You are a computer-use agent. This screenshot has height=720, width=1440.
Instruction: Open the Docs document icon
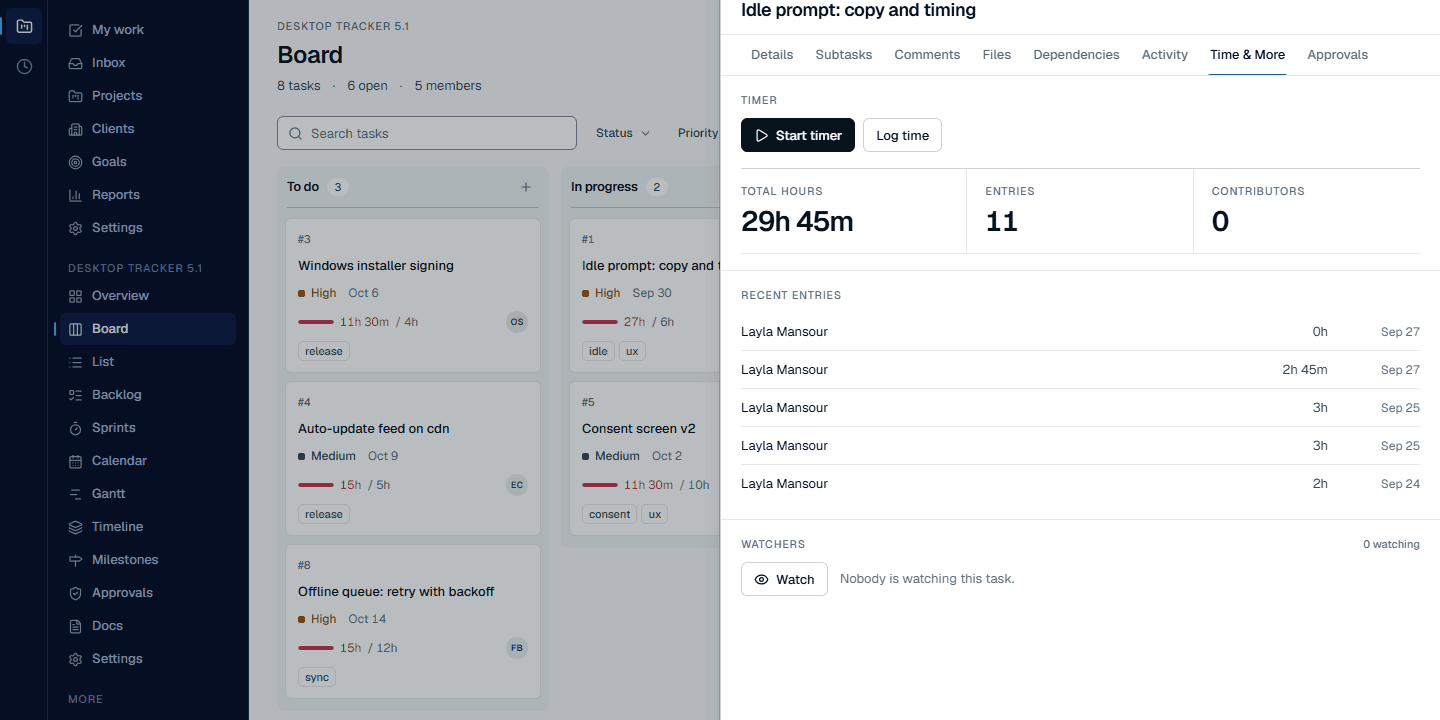pyautogui.click(x=75, y=626)
